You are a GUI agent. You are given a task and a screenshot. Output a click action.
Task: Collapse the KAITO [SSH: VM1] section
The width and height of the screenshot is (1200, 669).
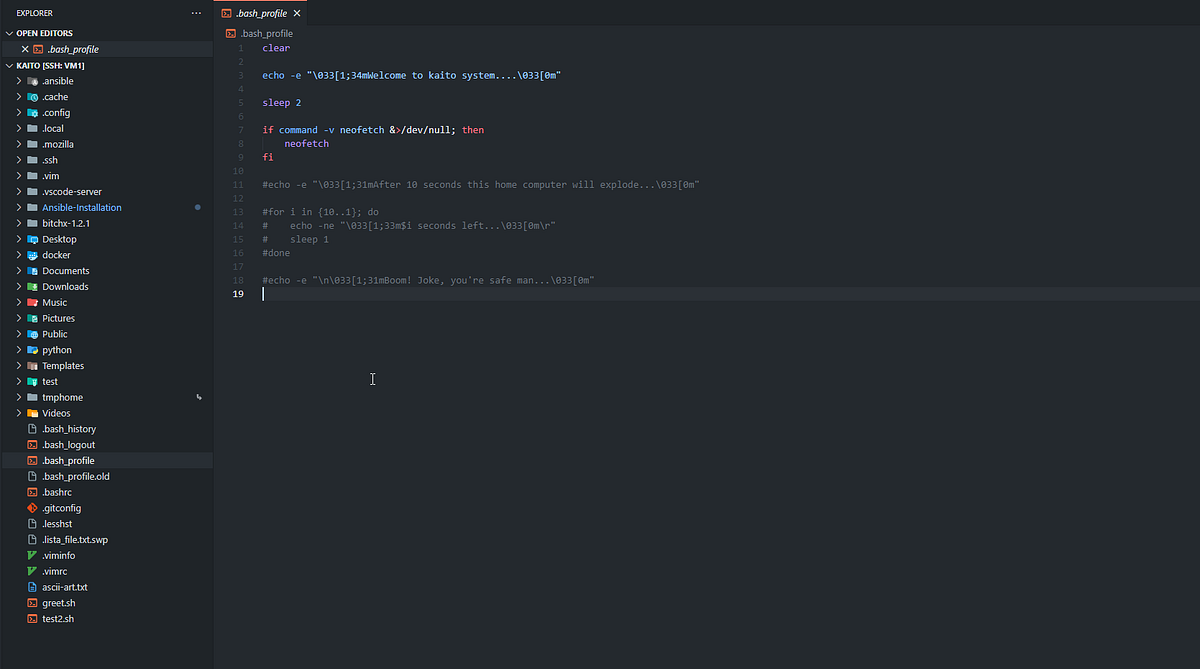[8, 64]
